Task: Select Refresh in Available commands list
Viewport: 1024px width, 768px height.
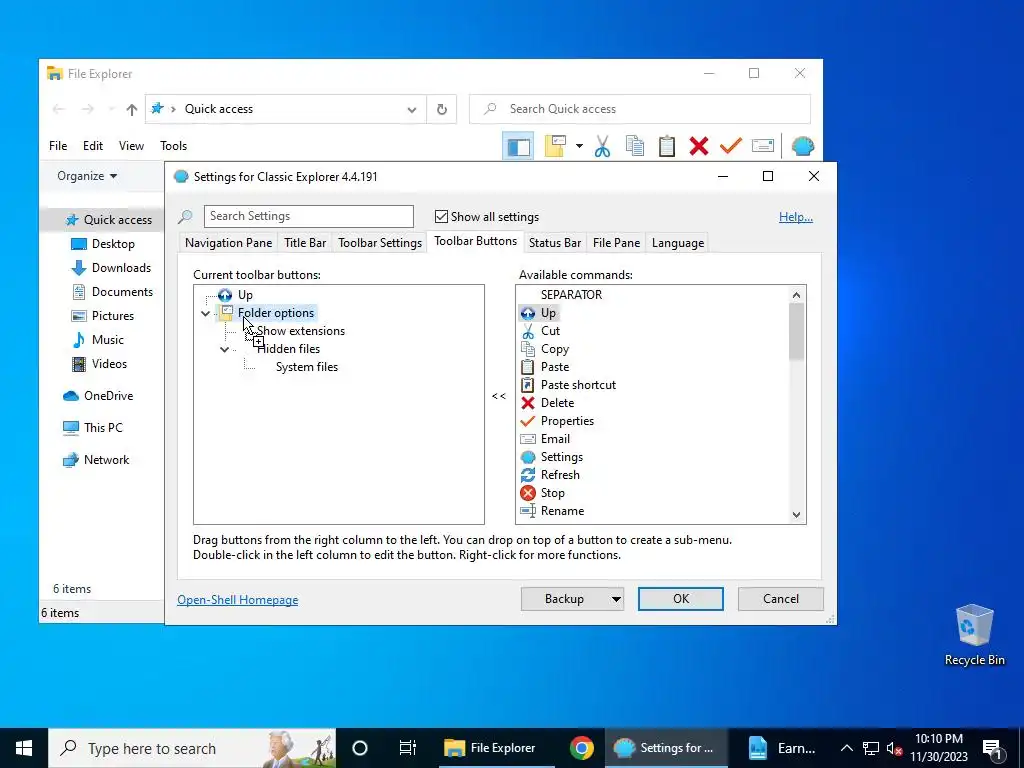Action: click(560, 475)
